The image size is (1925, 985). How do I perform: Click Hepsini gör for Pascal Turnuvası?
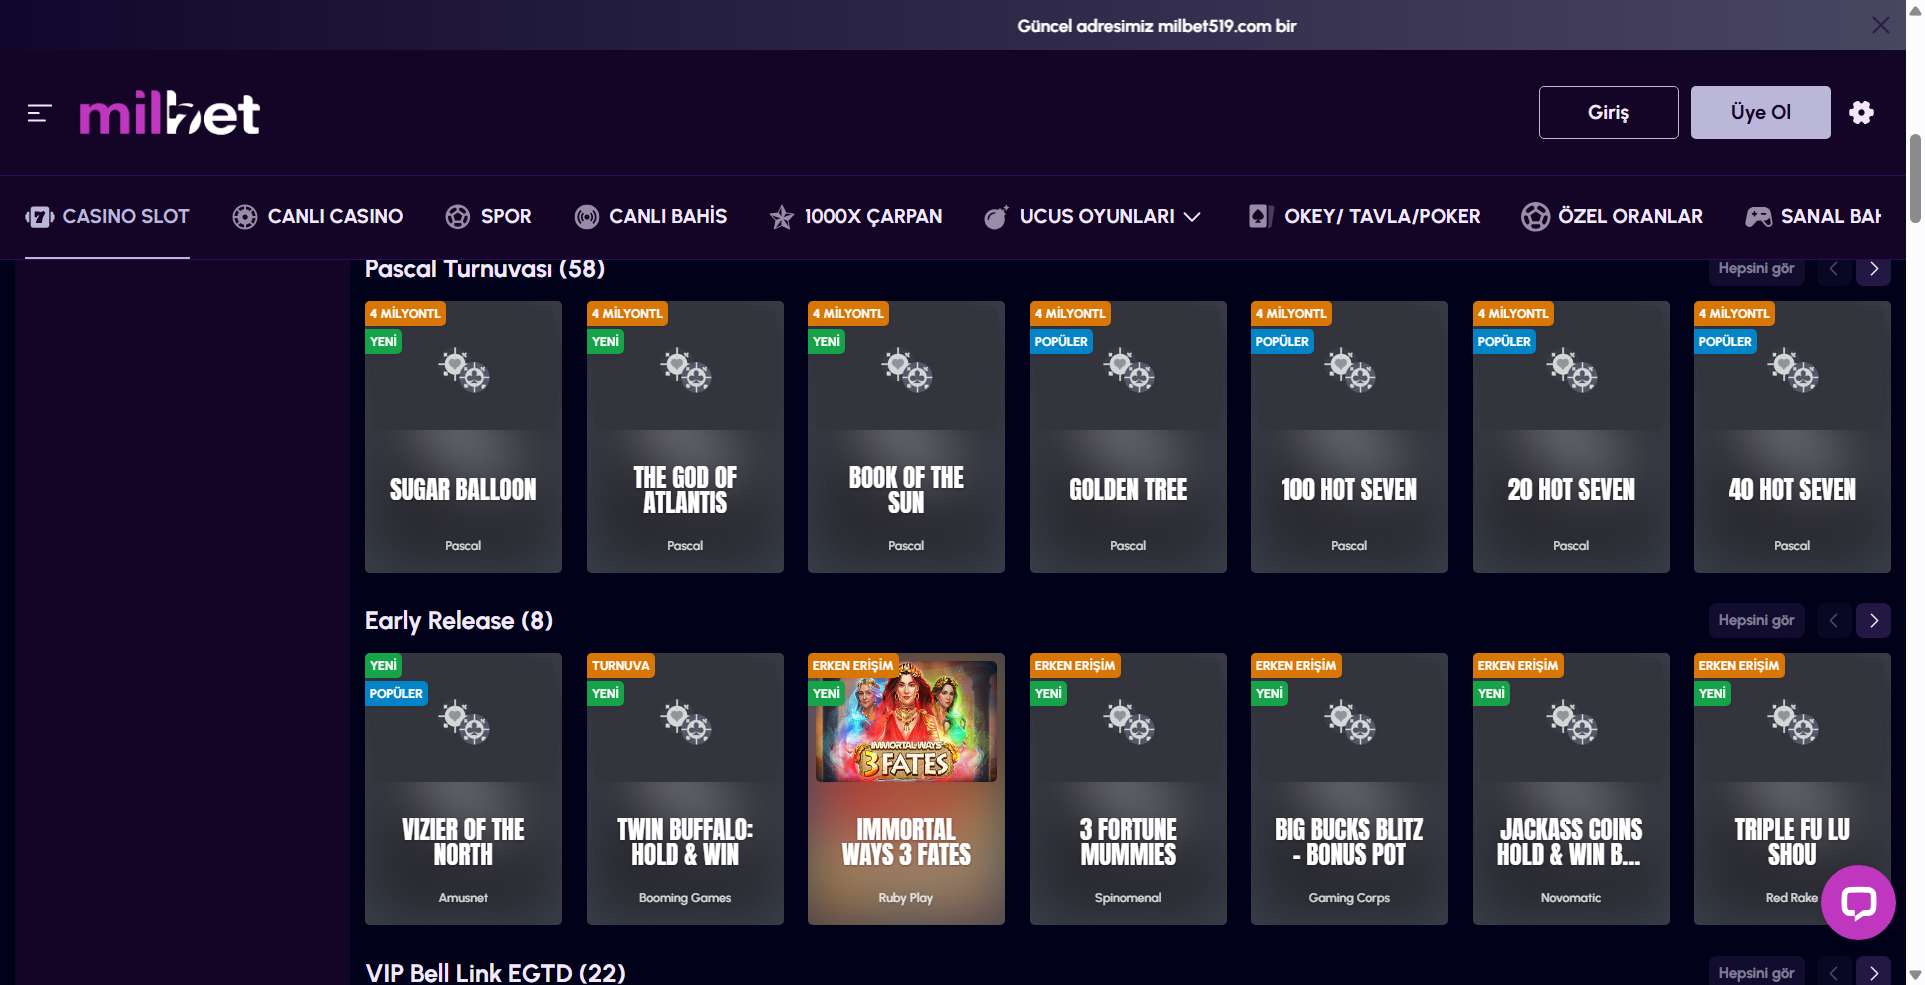1756,269
